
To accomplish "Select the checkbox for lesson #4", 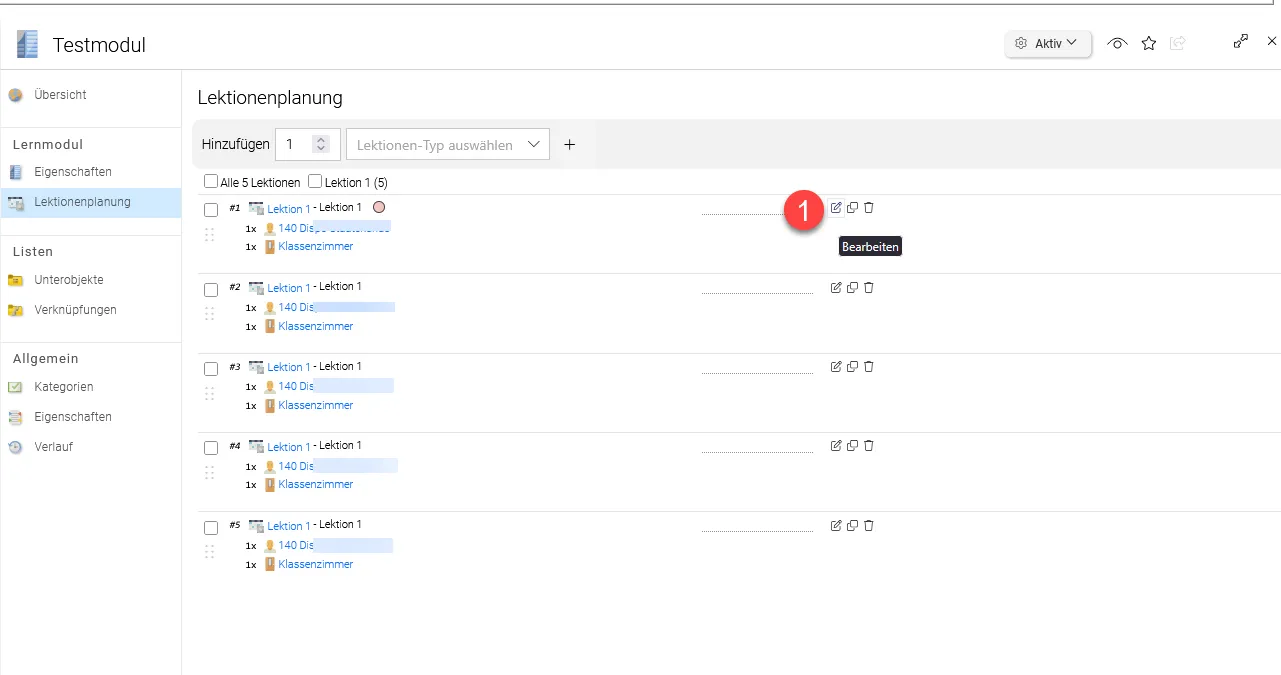I will click(x=211, y=448).
